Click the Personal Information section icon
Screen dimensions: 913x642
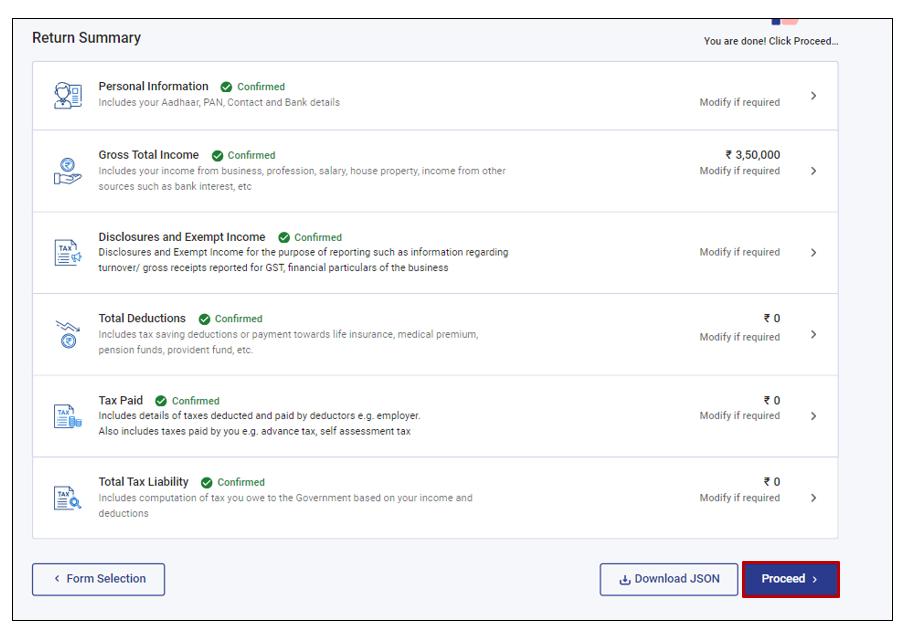click(67, 95)
